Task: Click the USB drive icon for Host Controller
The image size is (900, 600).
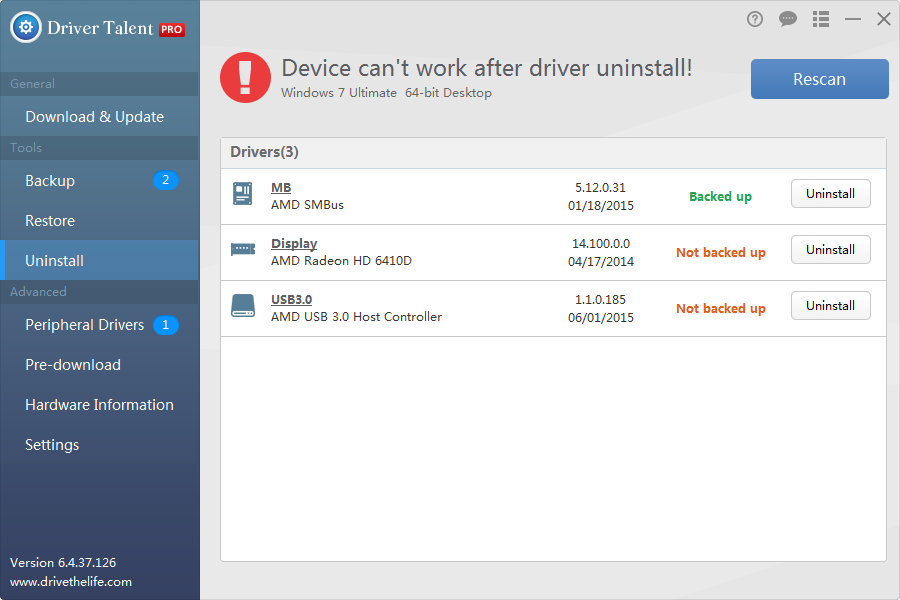Action: point(243,305)
